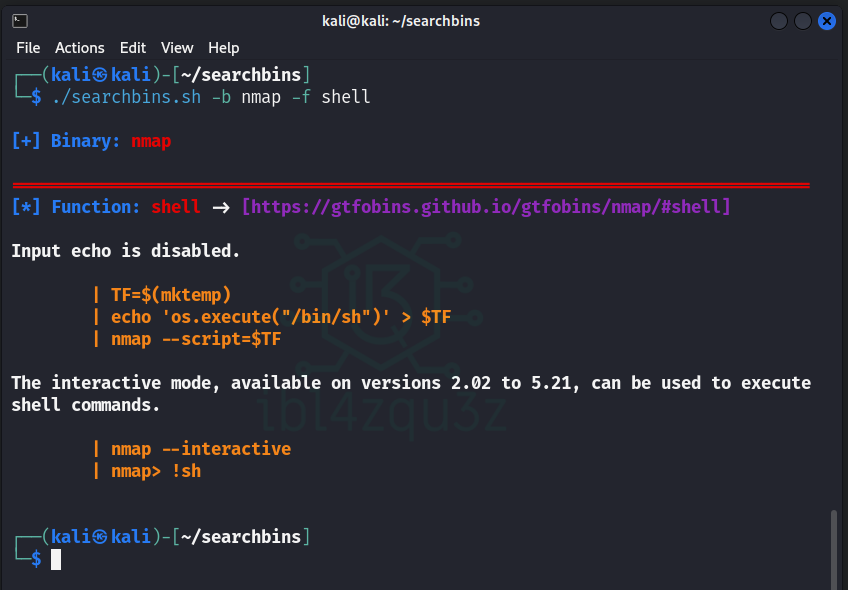Open the Edit menu

point(133,48)
